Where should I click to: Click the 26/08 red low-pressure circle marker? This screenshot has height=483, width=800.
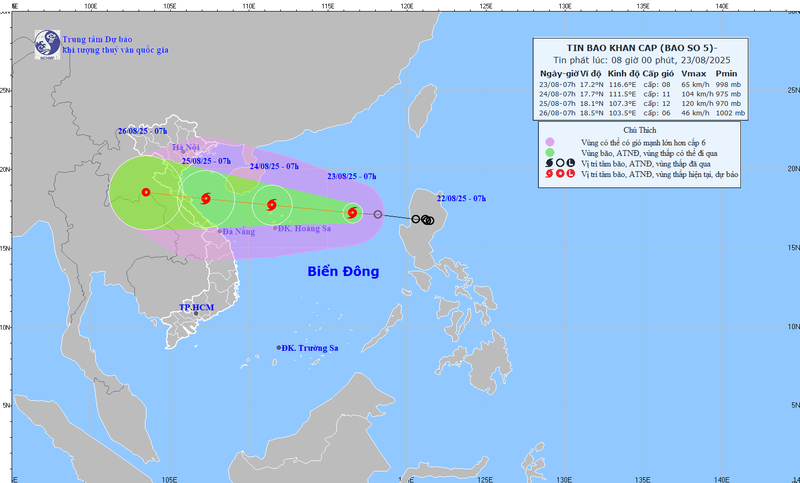point(146,192)
